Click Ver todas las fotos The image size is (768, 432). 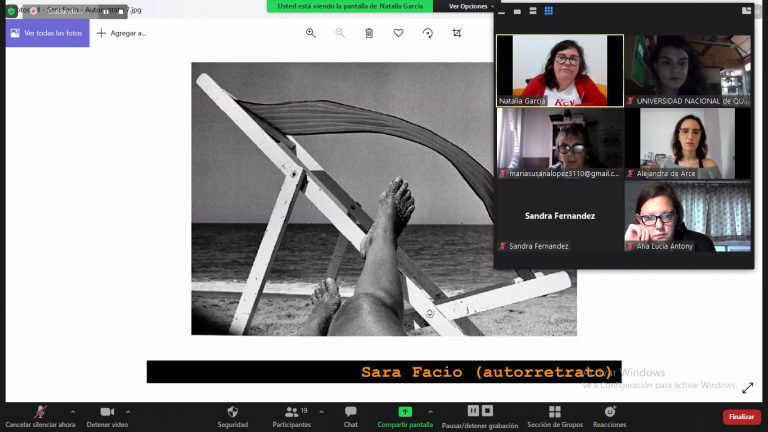pos(46,33)
